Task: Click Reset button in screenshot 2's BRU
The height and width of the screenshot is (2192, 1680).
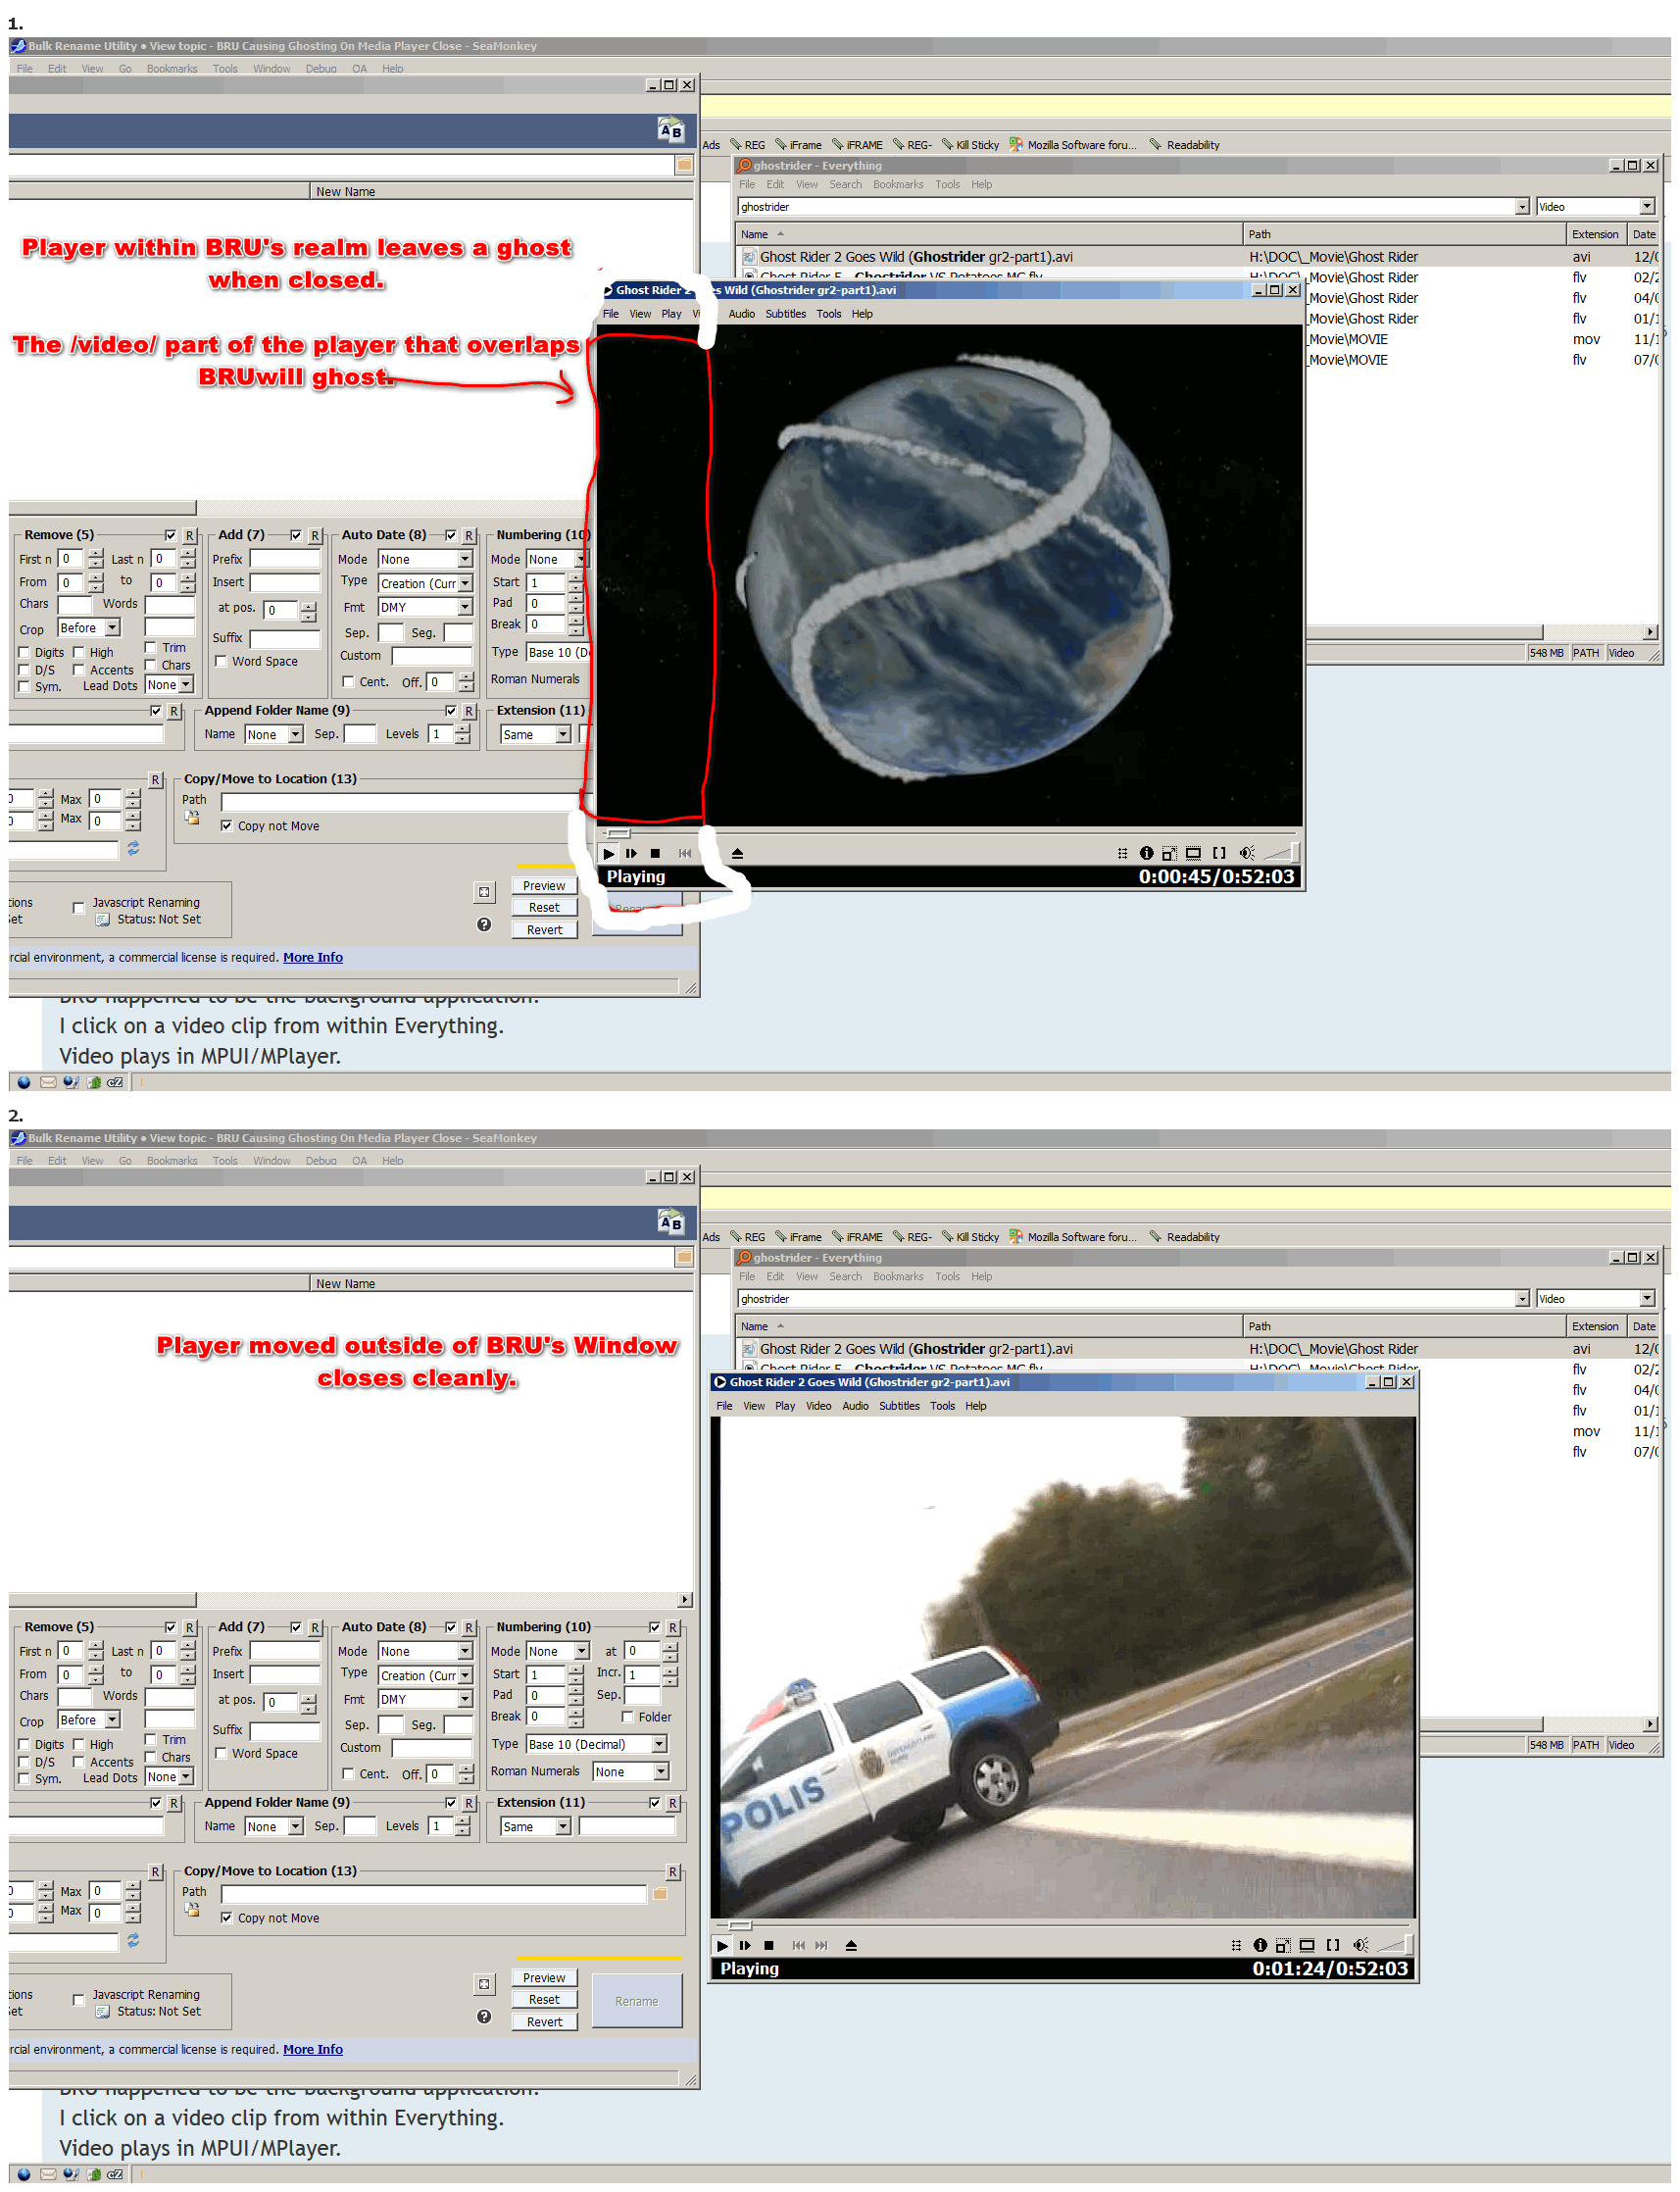Action: point(544,2000)
